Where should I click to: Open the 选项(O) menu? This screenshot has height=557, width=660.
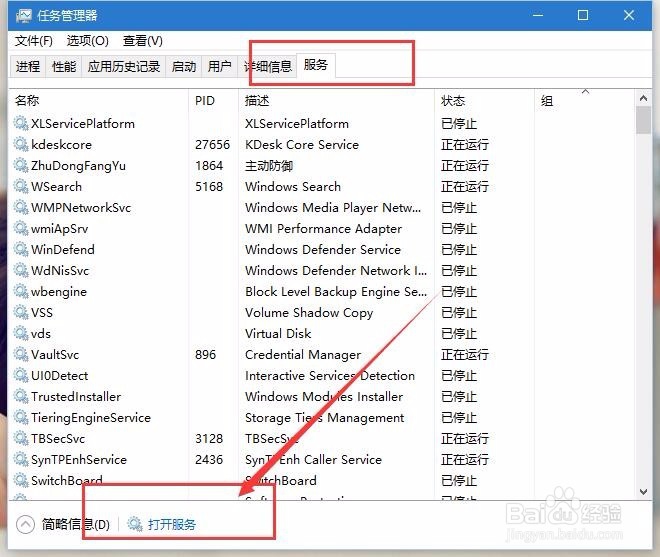88,41
